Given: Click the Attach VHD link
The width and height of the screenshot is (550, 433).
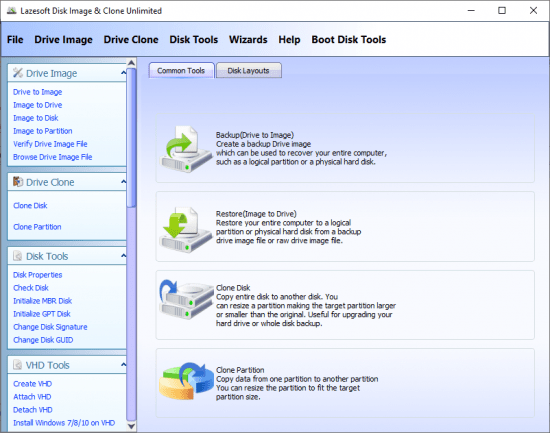Looking at the screenshot, I should [x=32, y=397].
